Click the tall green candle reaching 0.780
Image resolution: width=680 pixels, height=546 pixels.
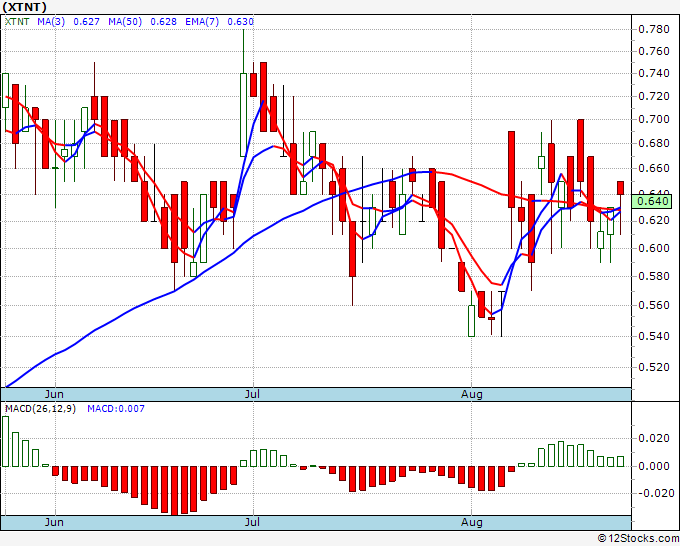[243, 114]
